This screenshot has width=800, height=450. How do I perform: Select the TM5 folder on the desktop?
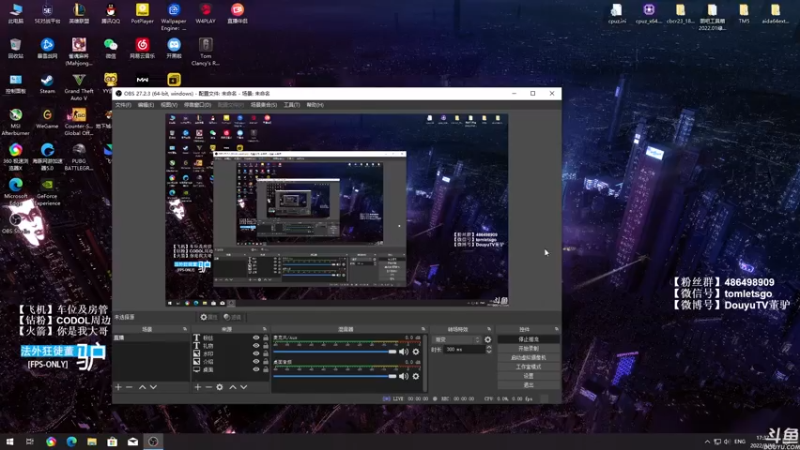744,14
